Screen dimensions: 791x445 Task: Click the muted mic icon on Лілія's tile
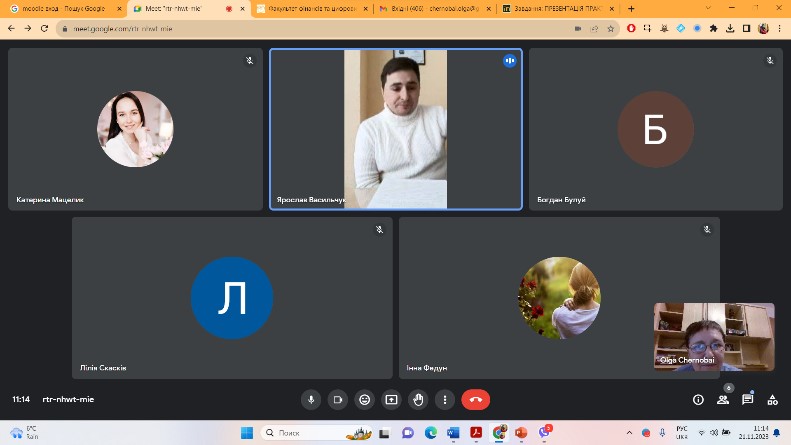point(379,230)
